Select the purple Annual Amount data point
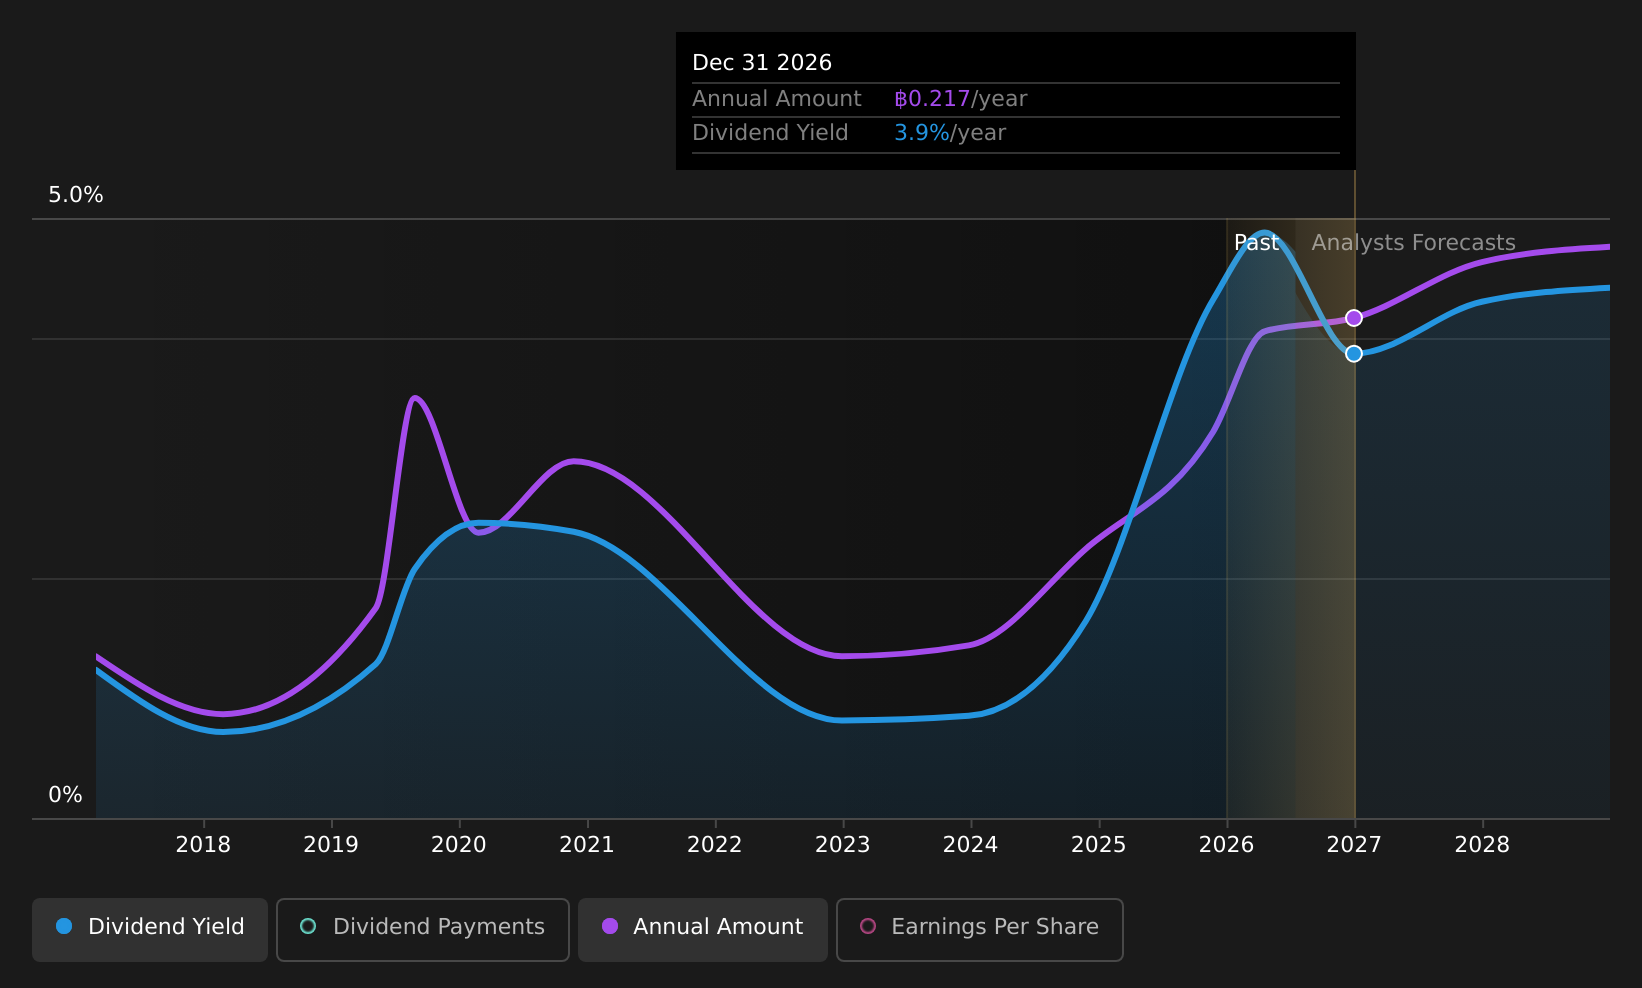Viewport: 1642px width, 988px height. (x=1353, y=318)
